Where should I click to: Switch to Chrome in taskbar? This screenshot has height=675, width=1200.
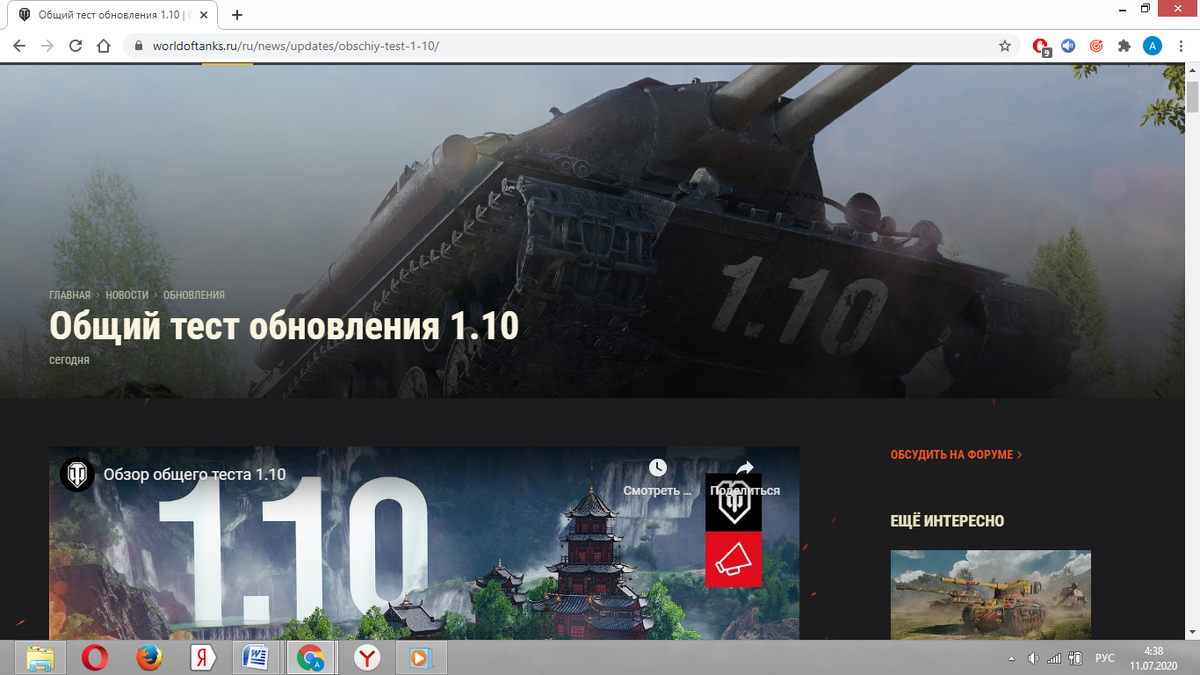[x=311, y=658]
